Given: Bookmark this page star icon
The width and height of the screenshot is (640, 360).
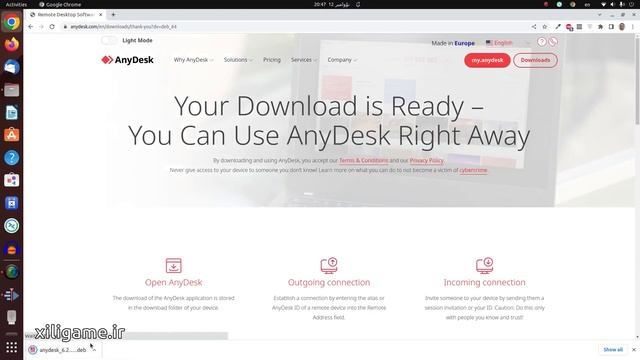Looking at the screenshot, I should click(544, 27).
